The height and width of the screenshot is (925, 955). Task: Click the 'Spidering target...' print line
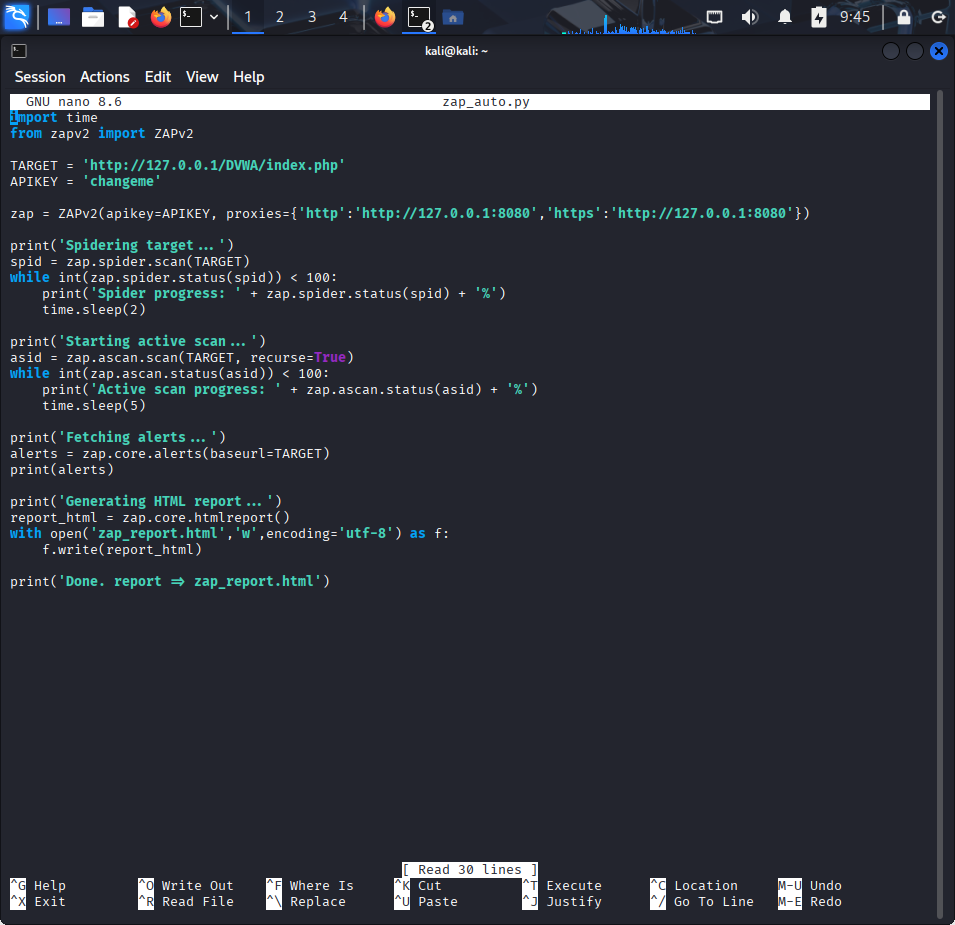[122, 245]
